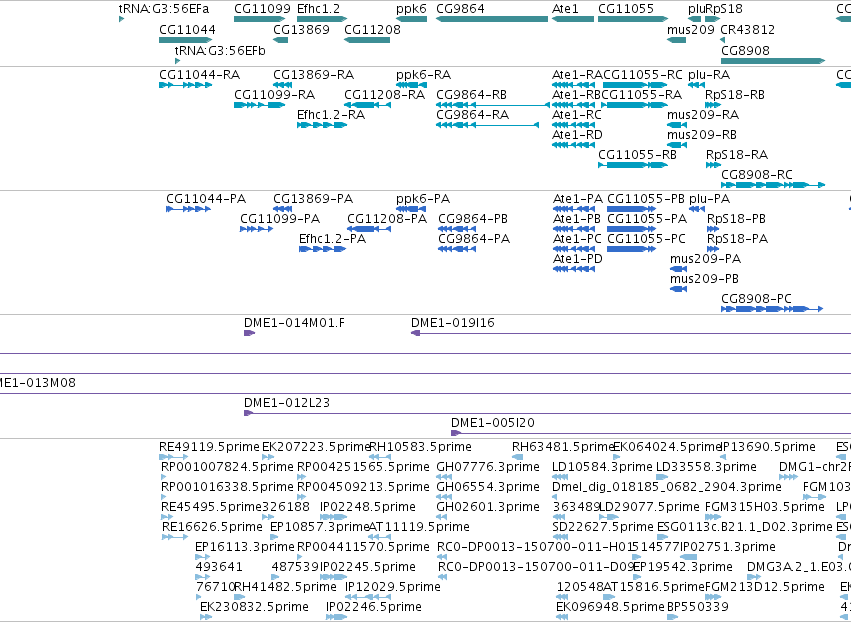This screenshot has height=622, width=851.
Task: Click the GH07776.3prime EST label
Action: [488, 467]
